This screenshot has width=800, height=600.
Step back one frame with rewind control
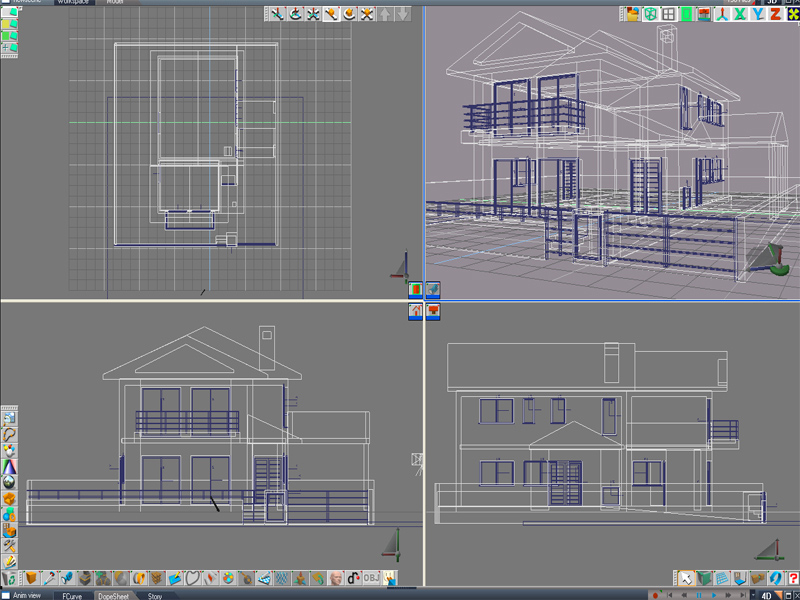click(684, 595)
